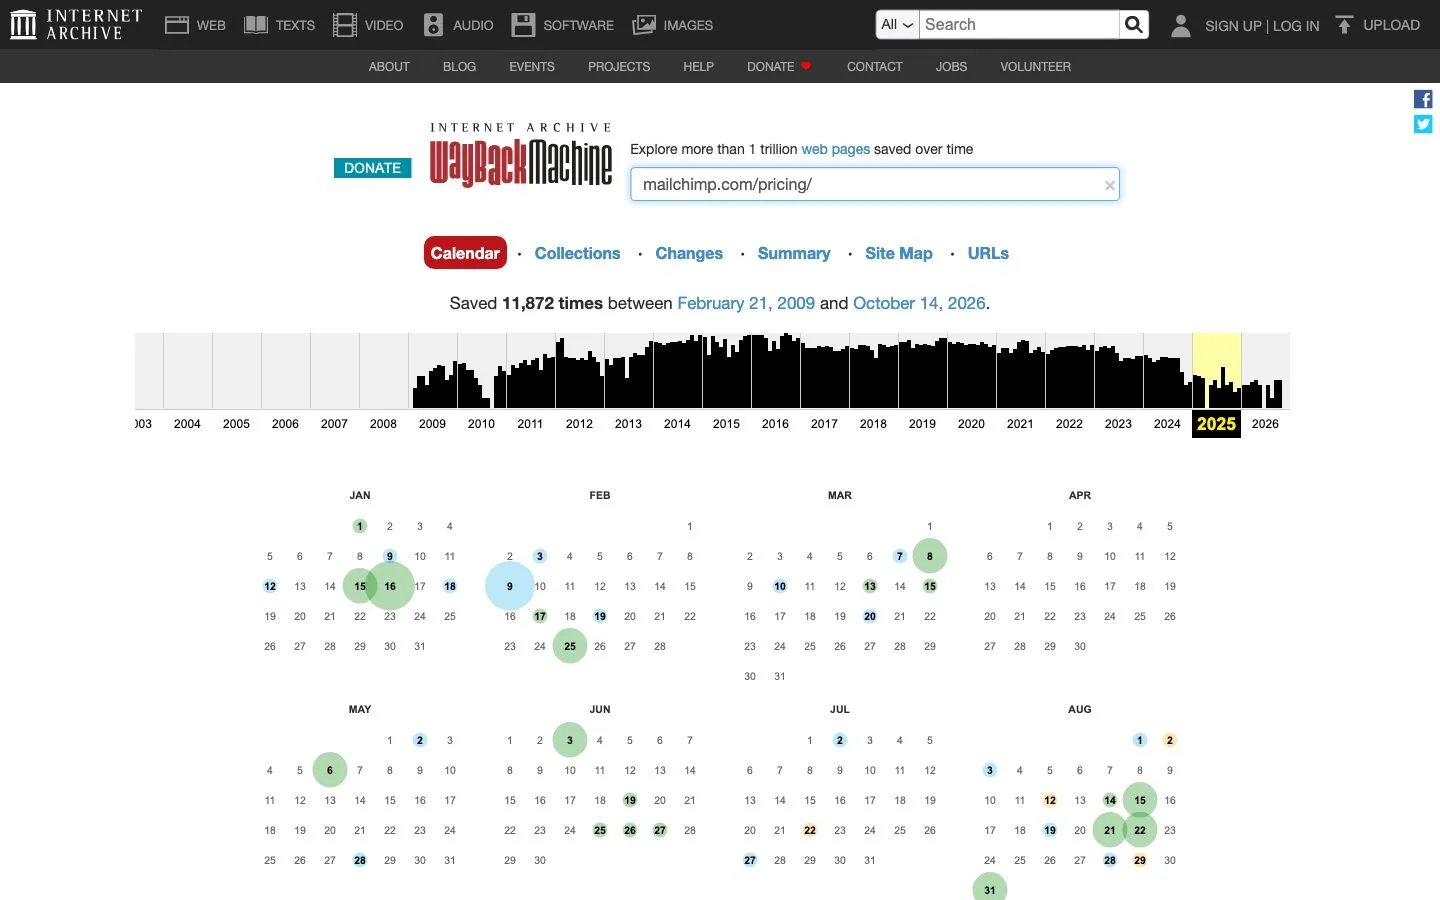Screen dimensions: 1440x900
Task: Open the Site Map tab
Action: coord(899,253)
